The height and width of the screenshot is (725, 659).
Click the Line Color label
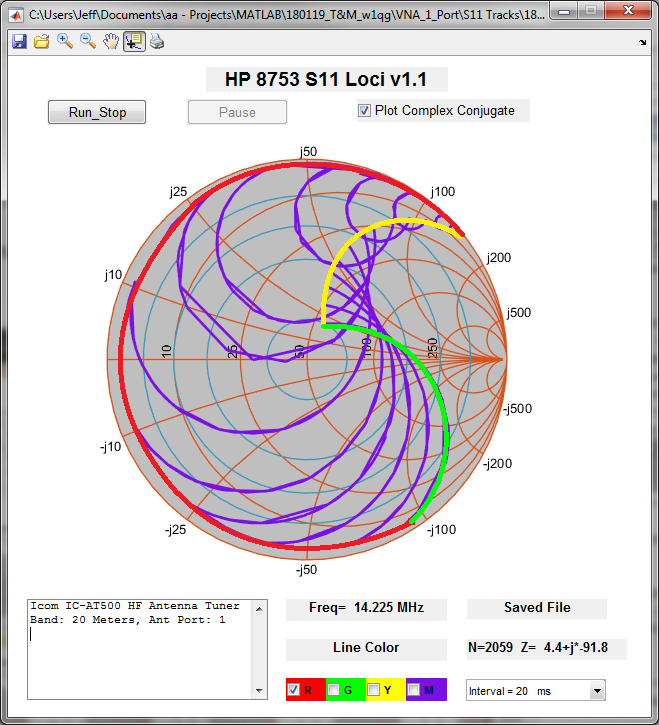click(x=366, y=648)
